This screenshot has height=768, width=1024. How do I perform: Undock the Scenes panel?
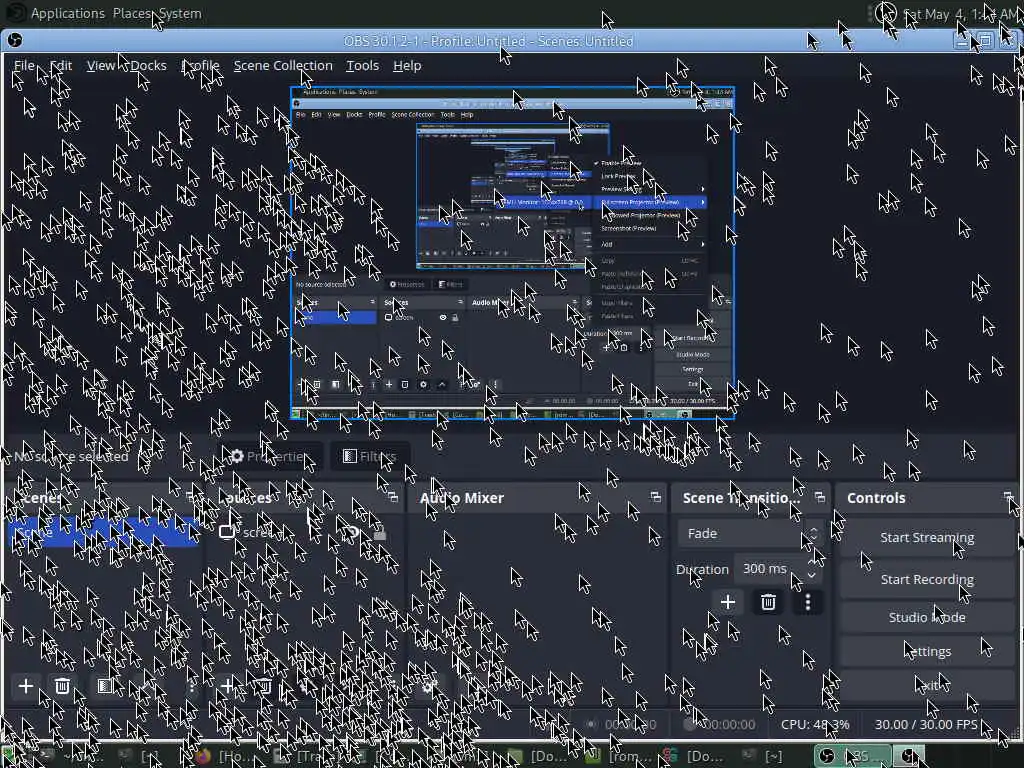point(191,498)
